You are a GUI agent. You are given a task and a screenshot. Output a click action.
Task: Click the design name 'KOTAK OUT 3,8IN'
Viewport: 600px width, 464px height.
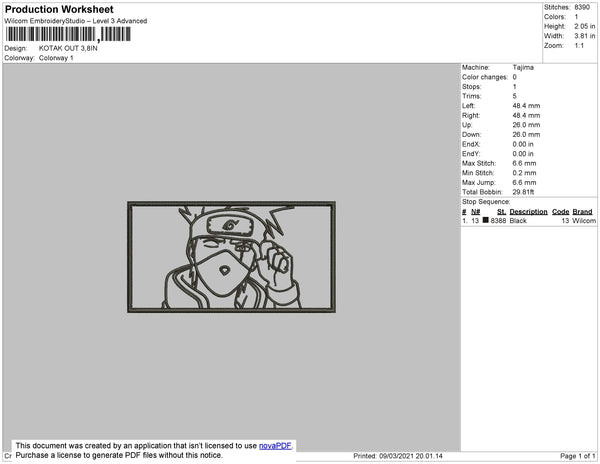point(68,49)
